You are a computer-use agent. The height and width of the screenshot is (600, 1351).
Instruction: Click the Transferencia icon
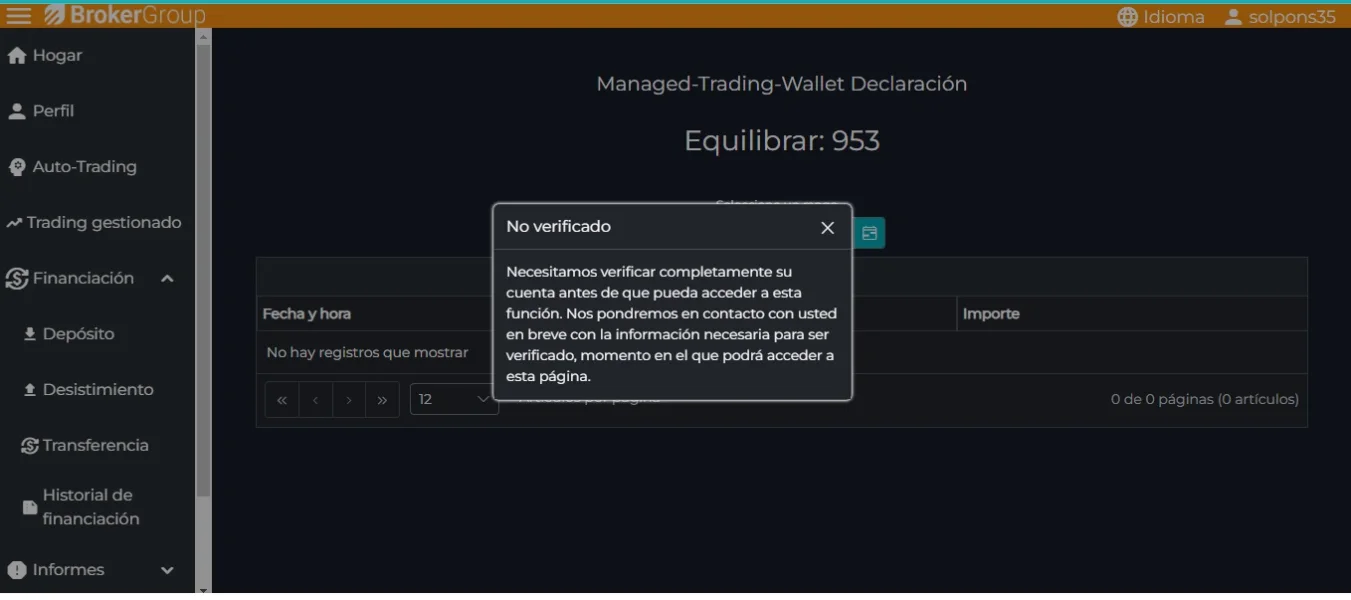(x=30, y=446)
